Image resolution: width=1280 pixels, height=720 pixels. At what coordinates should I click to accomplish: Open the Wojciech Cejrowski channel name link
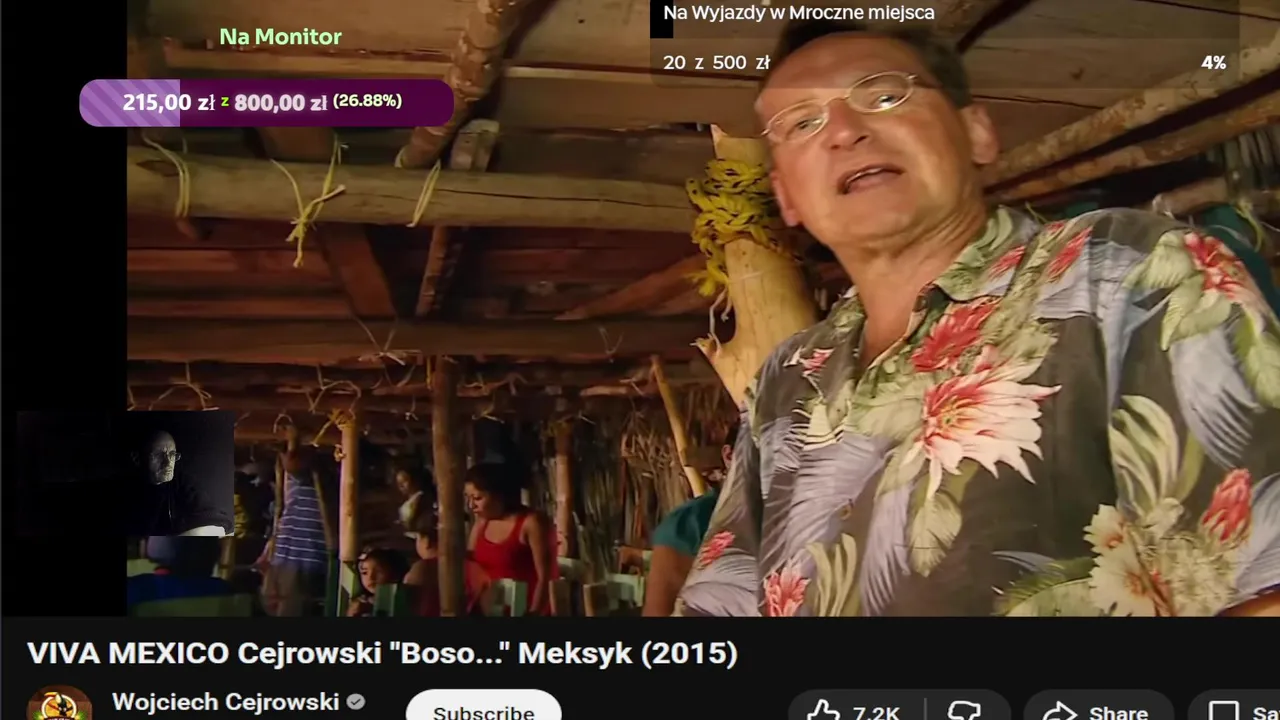coord(226,702)
